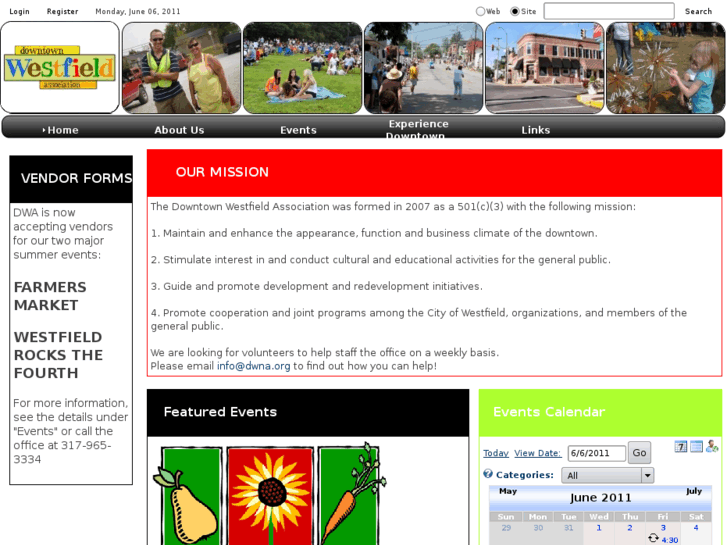Screen dimensions: 727x545
Task: Click the Categories help question-mark icon
Action: pyautogui.click(x=488, y=474)
